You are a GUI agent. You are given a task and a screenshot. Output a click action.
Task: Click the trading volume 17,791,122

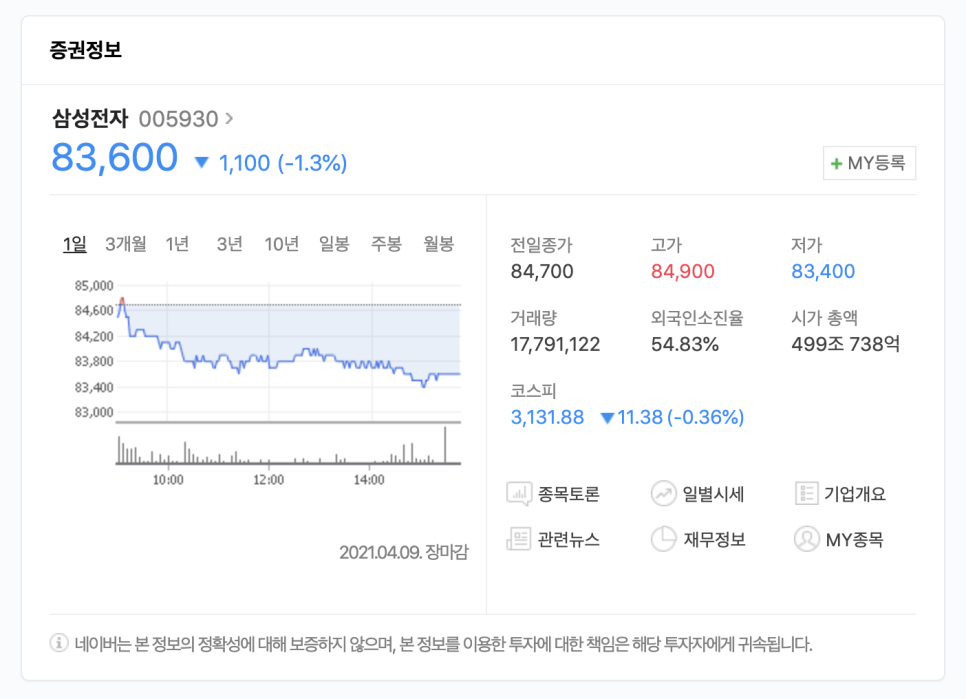coord(555,344)
